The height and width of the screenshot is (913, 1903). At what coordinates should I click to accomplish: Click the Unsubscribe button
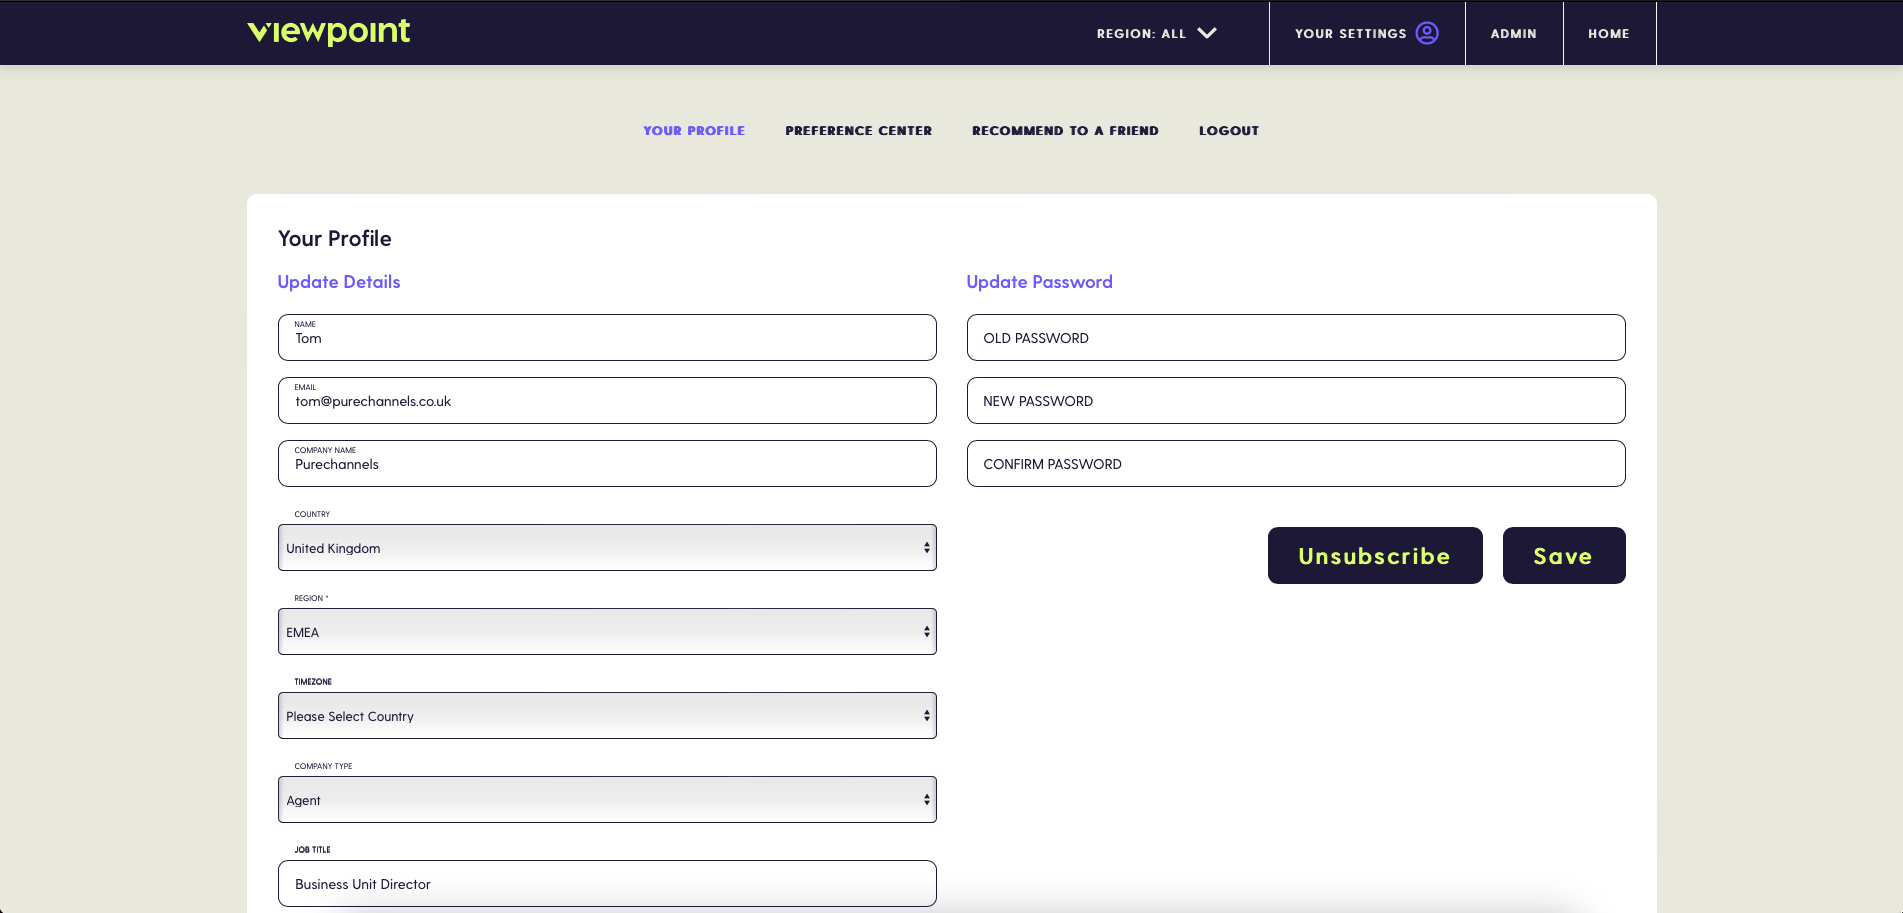tap(1375, 556)
